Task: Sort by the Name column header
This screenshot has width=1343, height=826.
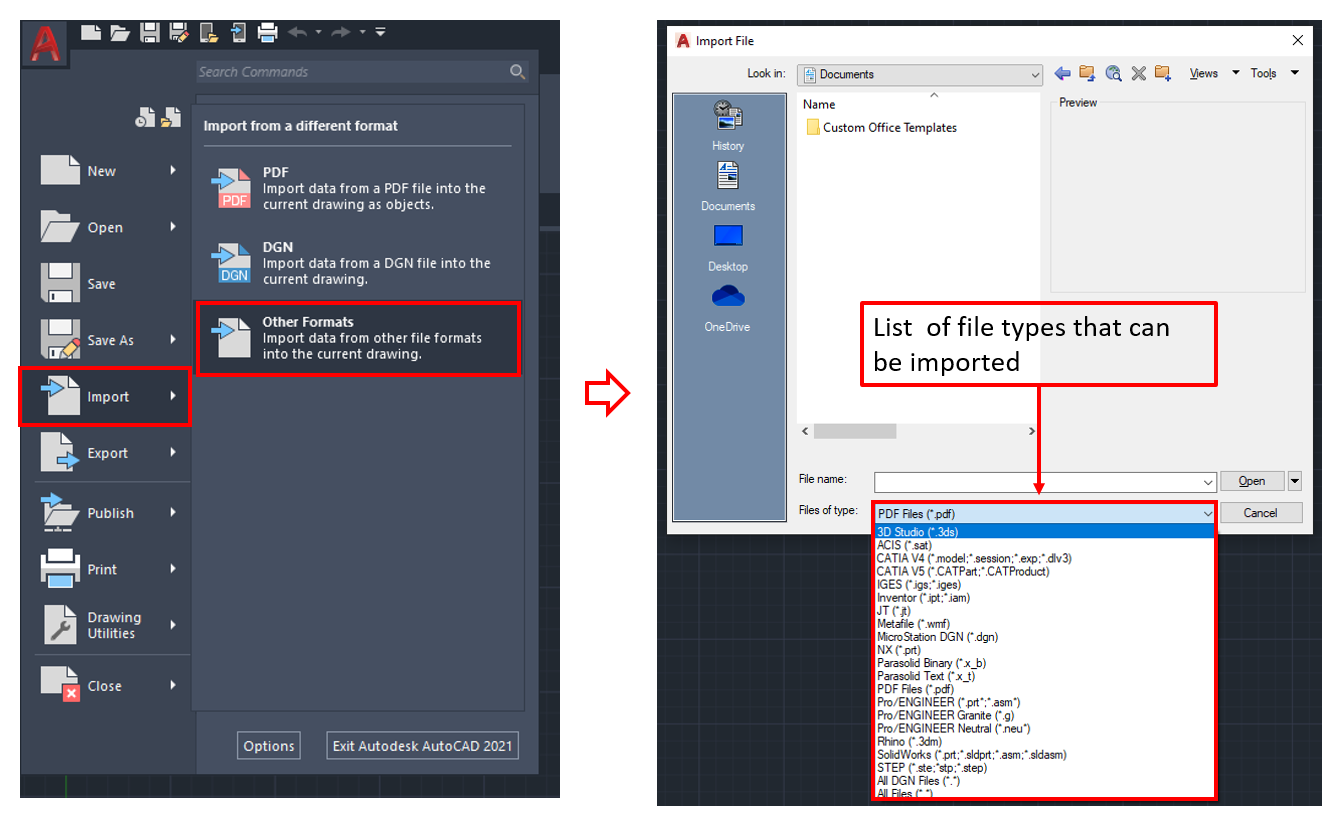Action: tap(819, 104)
